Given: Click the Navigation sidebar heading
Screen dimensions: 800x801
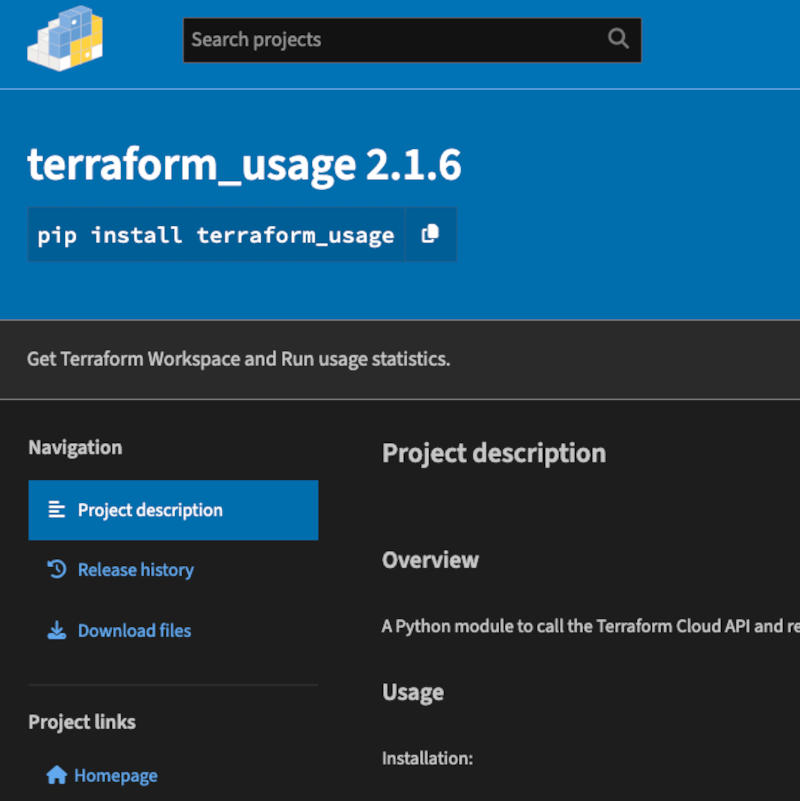Looking at the screenshot, I should [75, 447].
